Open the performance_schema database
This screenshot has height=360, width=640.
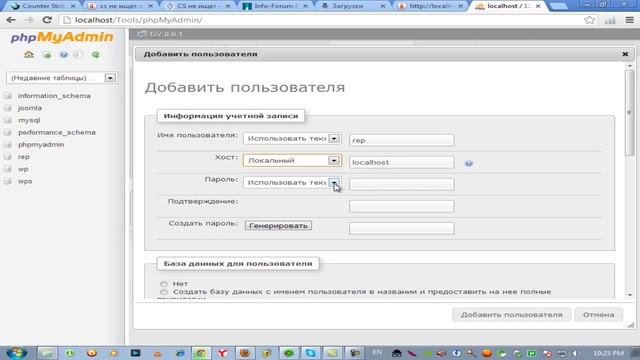click(x=57, y=132)
